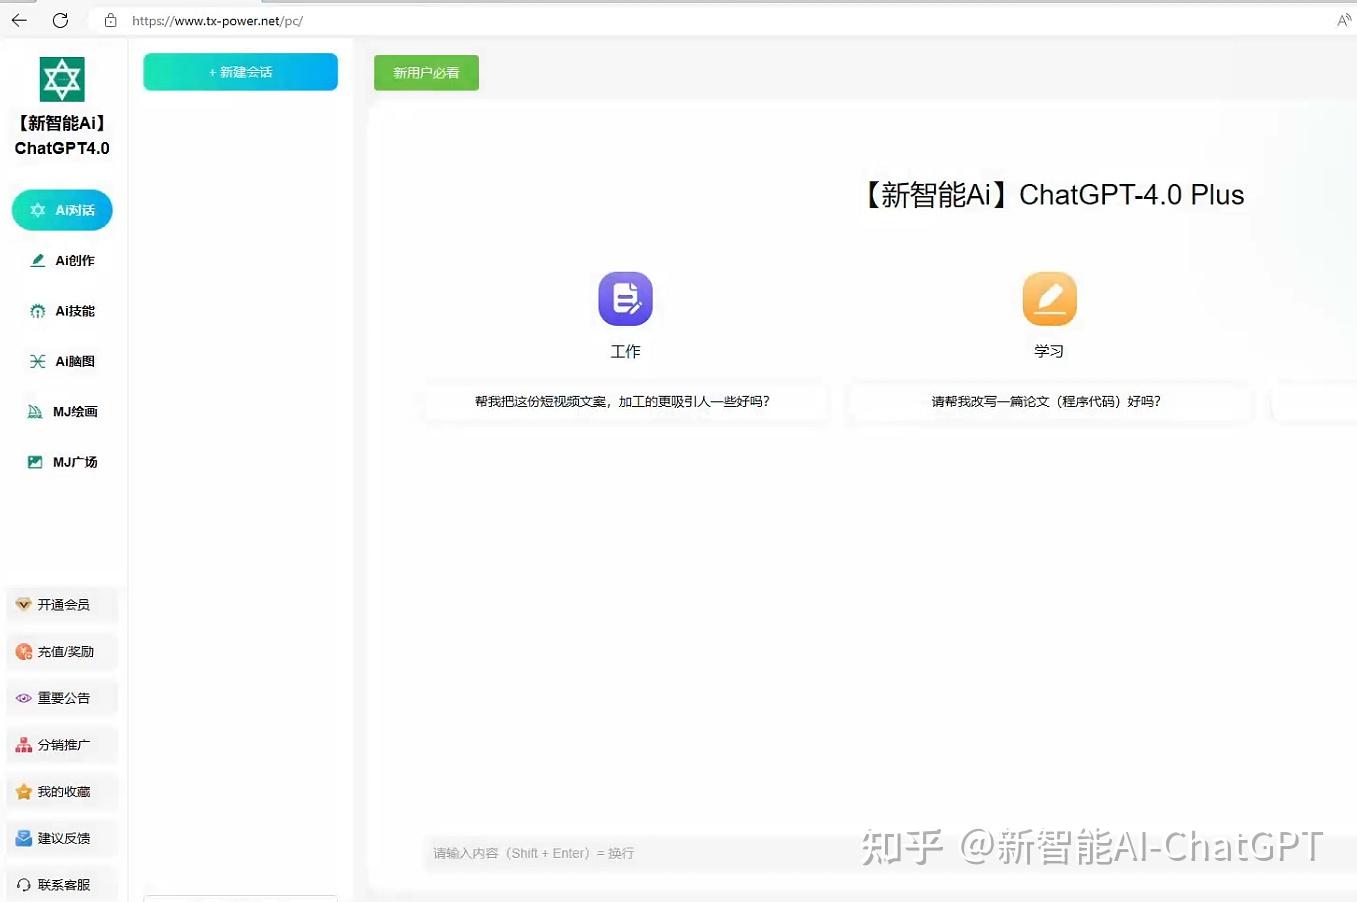Open MJ绘画 in the sidebar

coord(62,412)
